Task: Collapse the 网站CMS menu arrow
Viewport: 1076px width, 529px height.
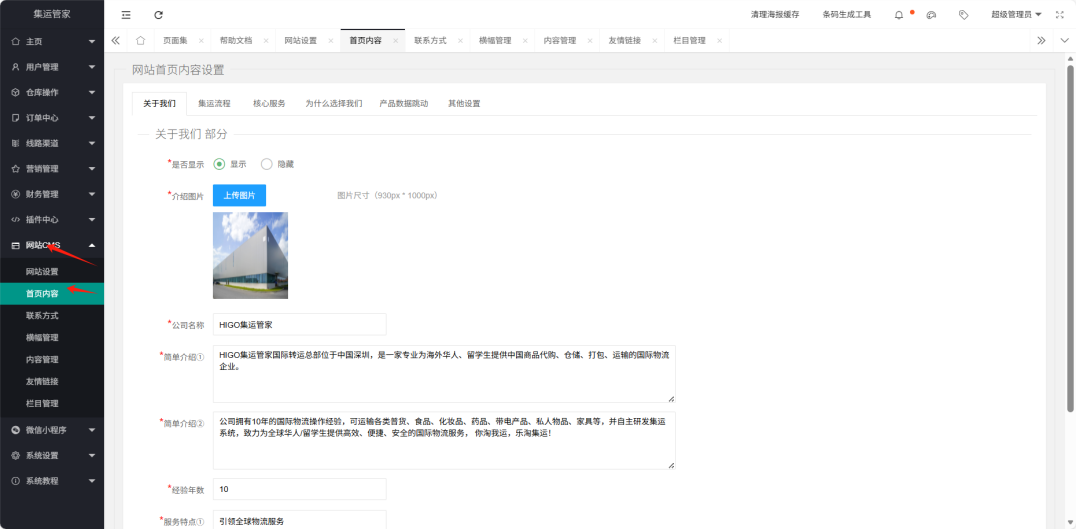Action: pos(92,245)
